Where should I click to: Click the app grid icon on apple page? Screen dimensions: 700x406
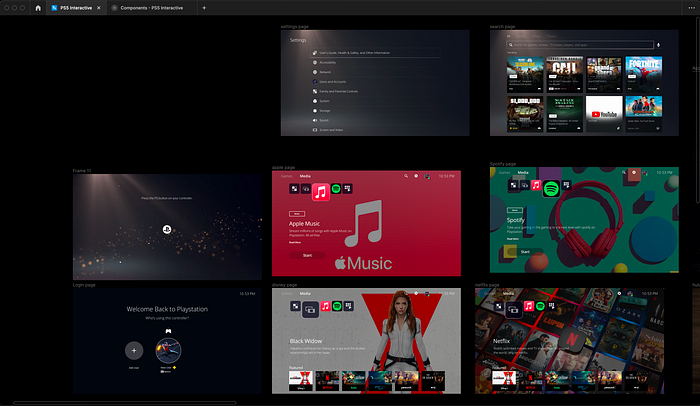point(347,189)
